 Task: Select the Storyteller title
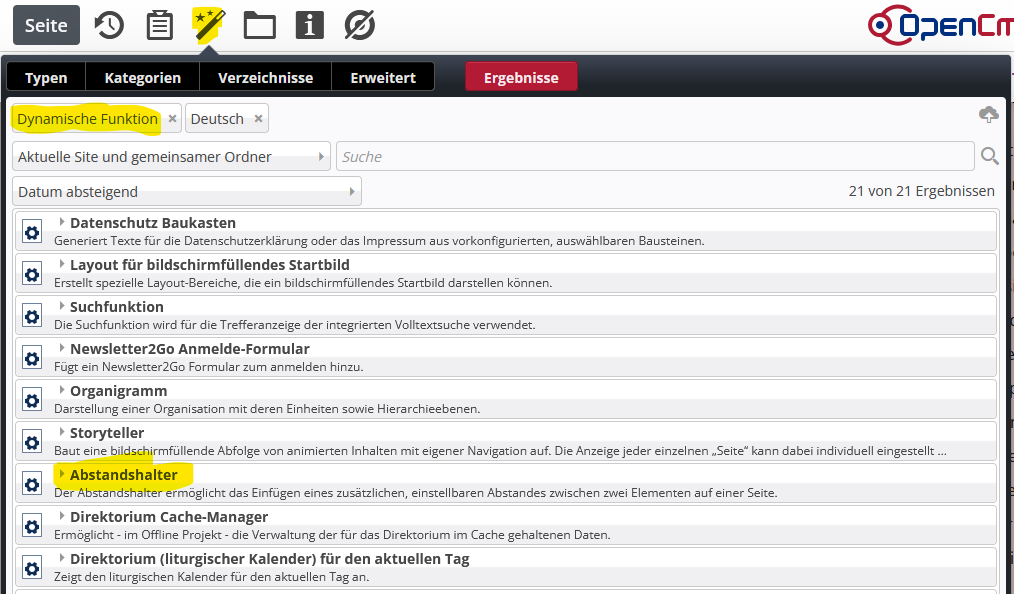107,433
